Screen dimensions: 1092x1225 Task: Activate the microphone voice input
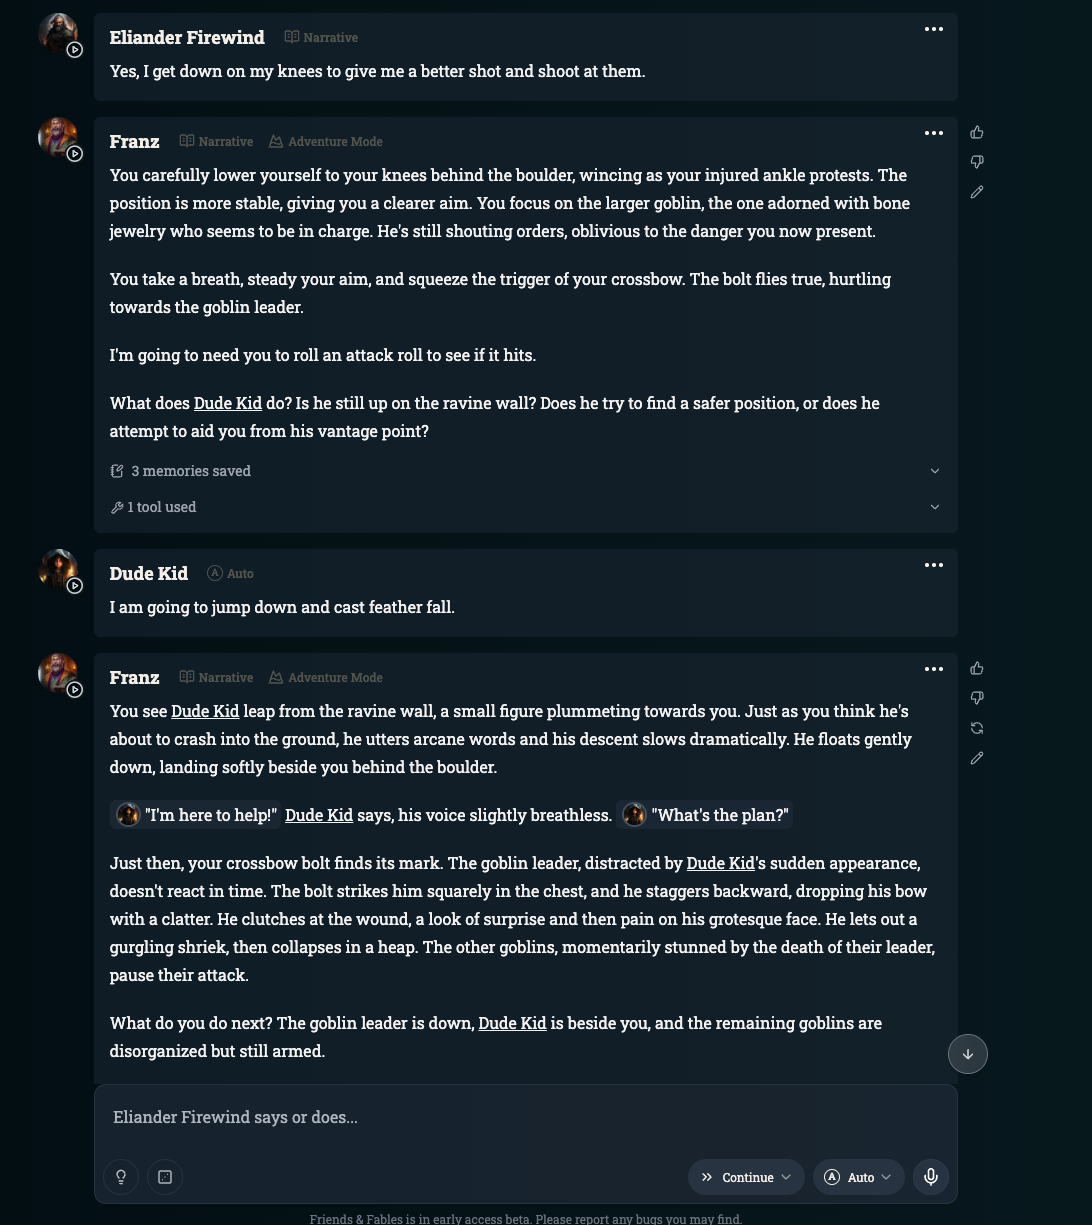[931, 1177]
